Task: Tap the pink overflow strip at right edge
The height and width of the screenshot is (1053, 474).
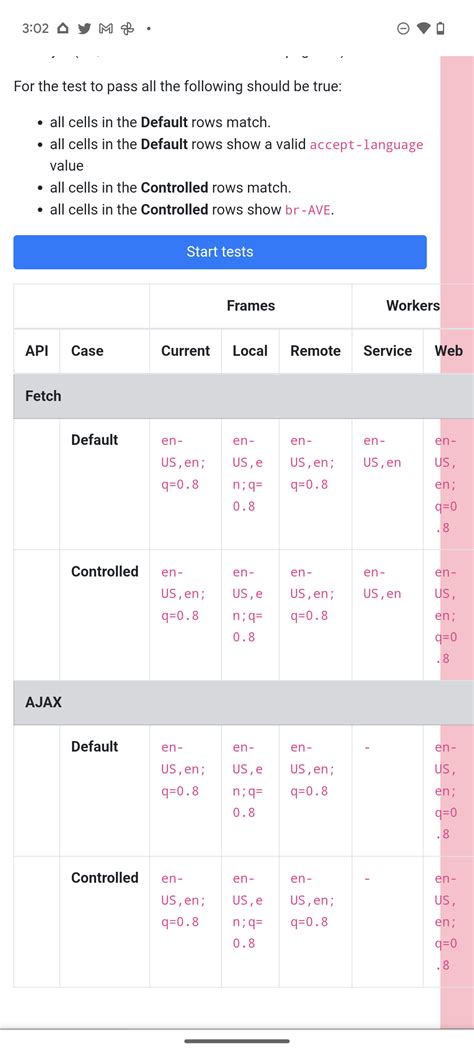Action: click(x=457, y=542)
